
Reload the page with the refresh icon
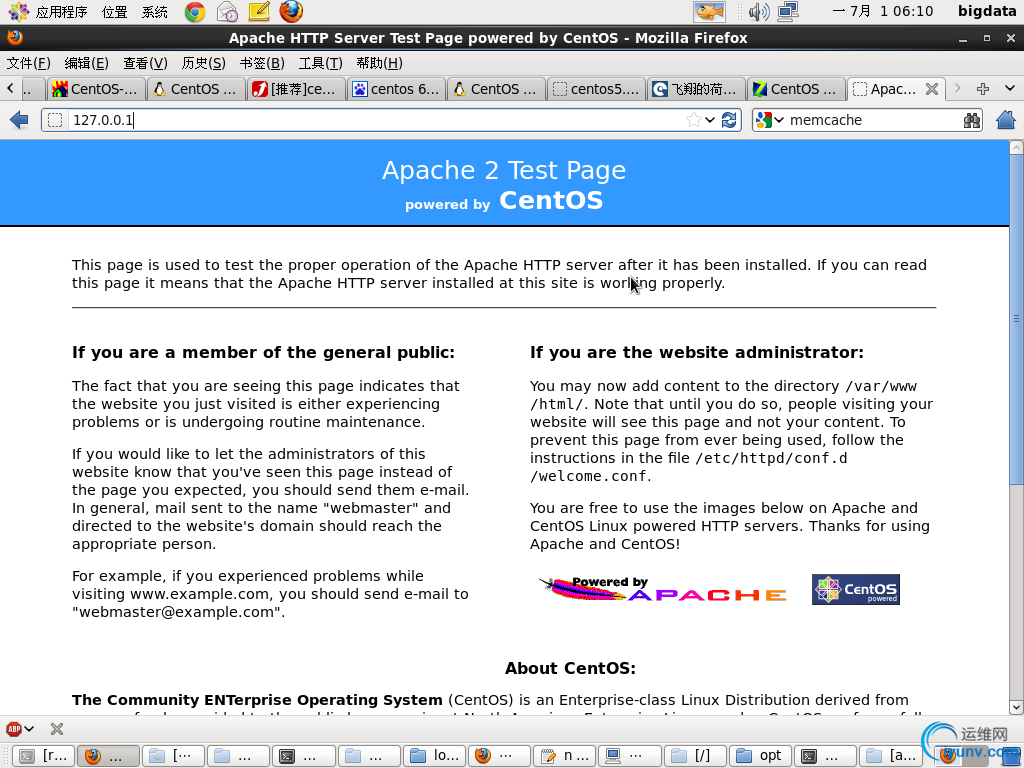coord(729,120)
